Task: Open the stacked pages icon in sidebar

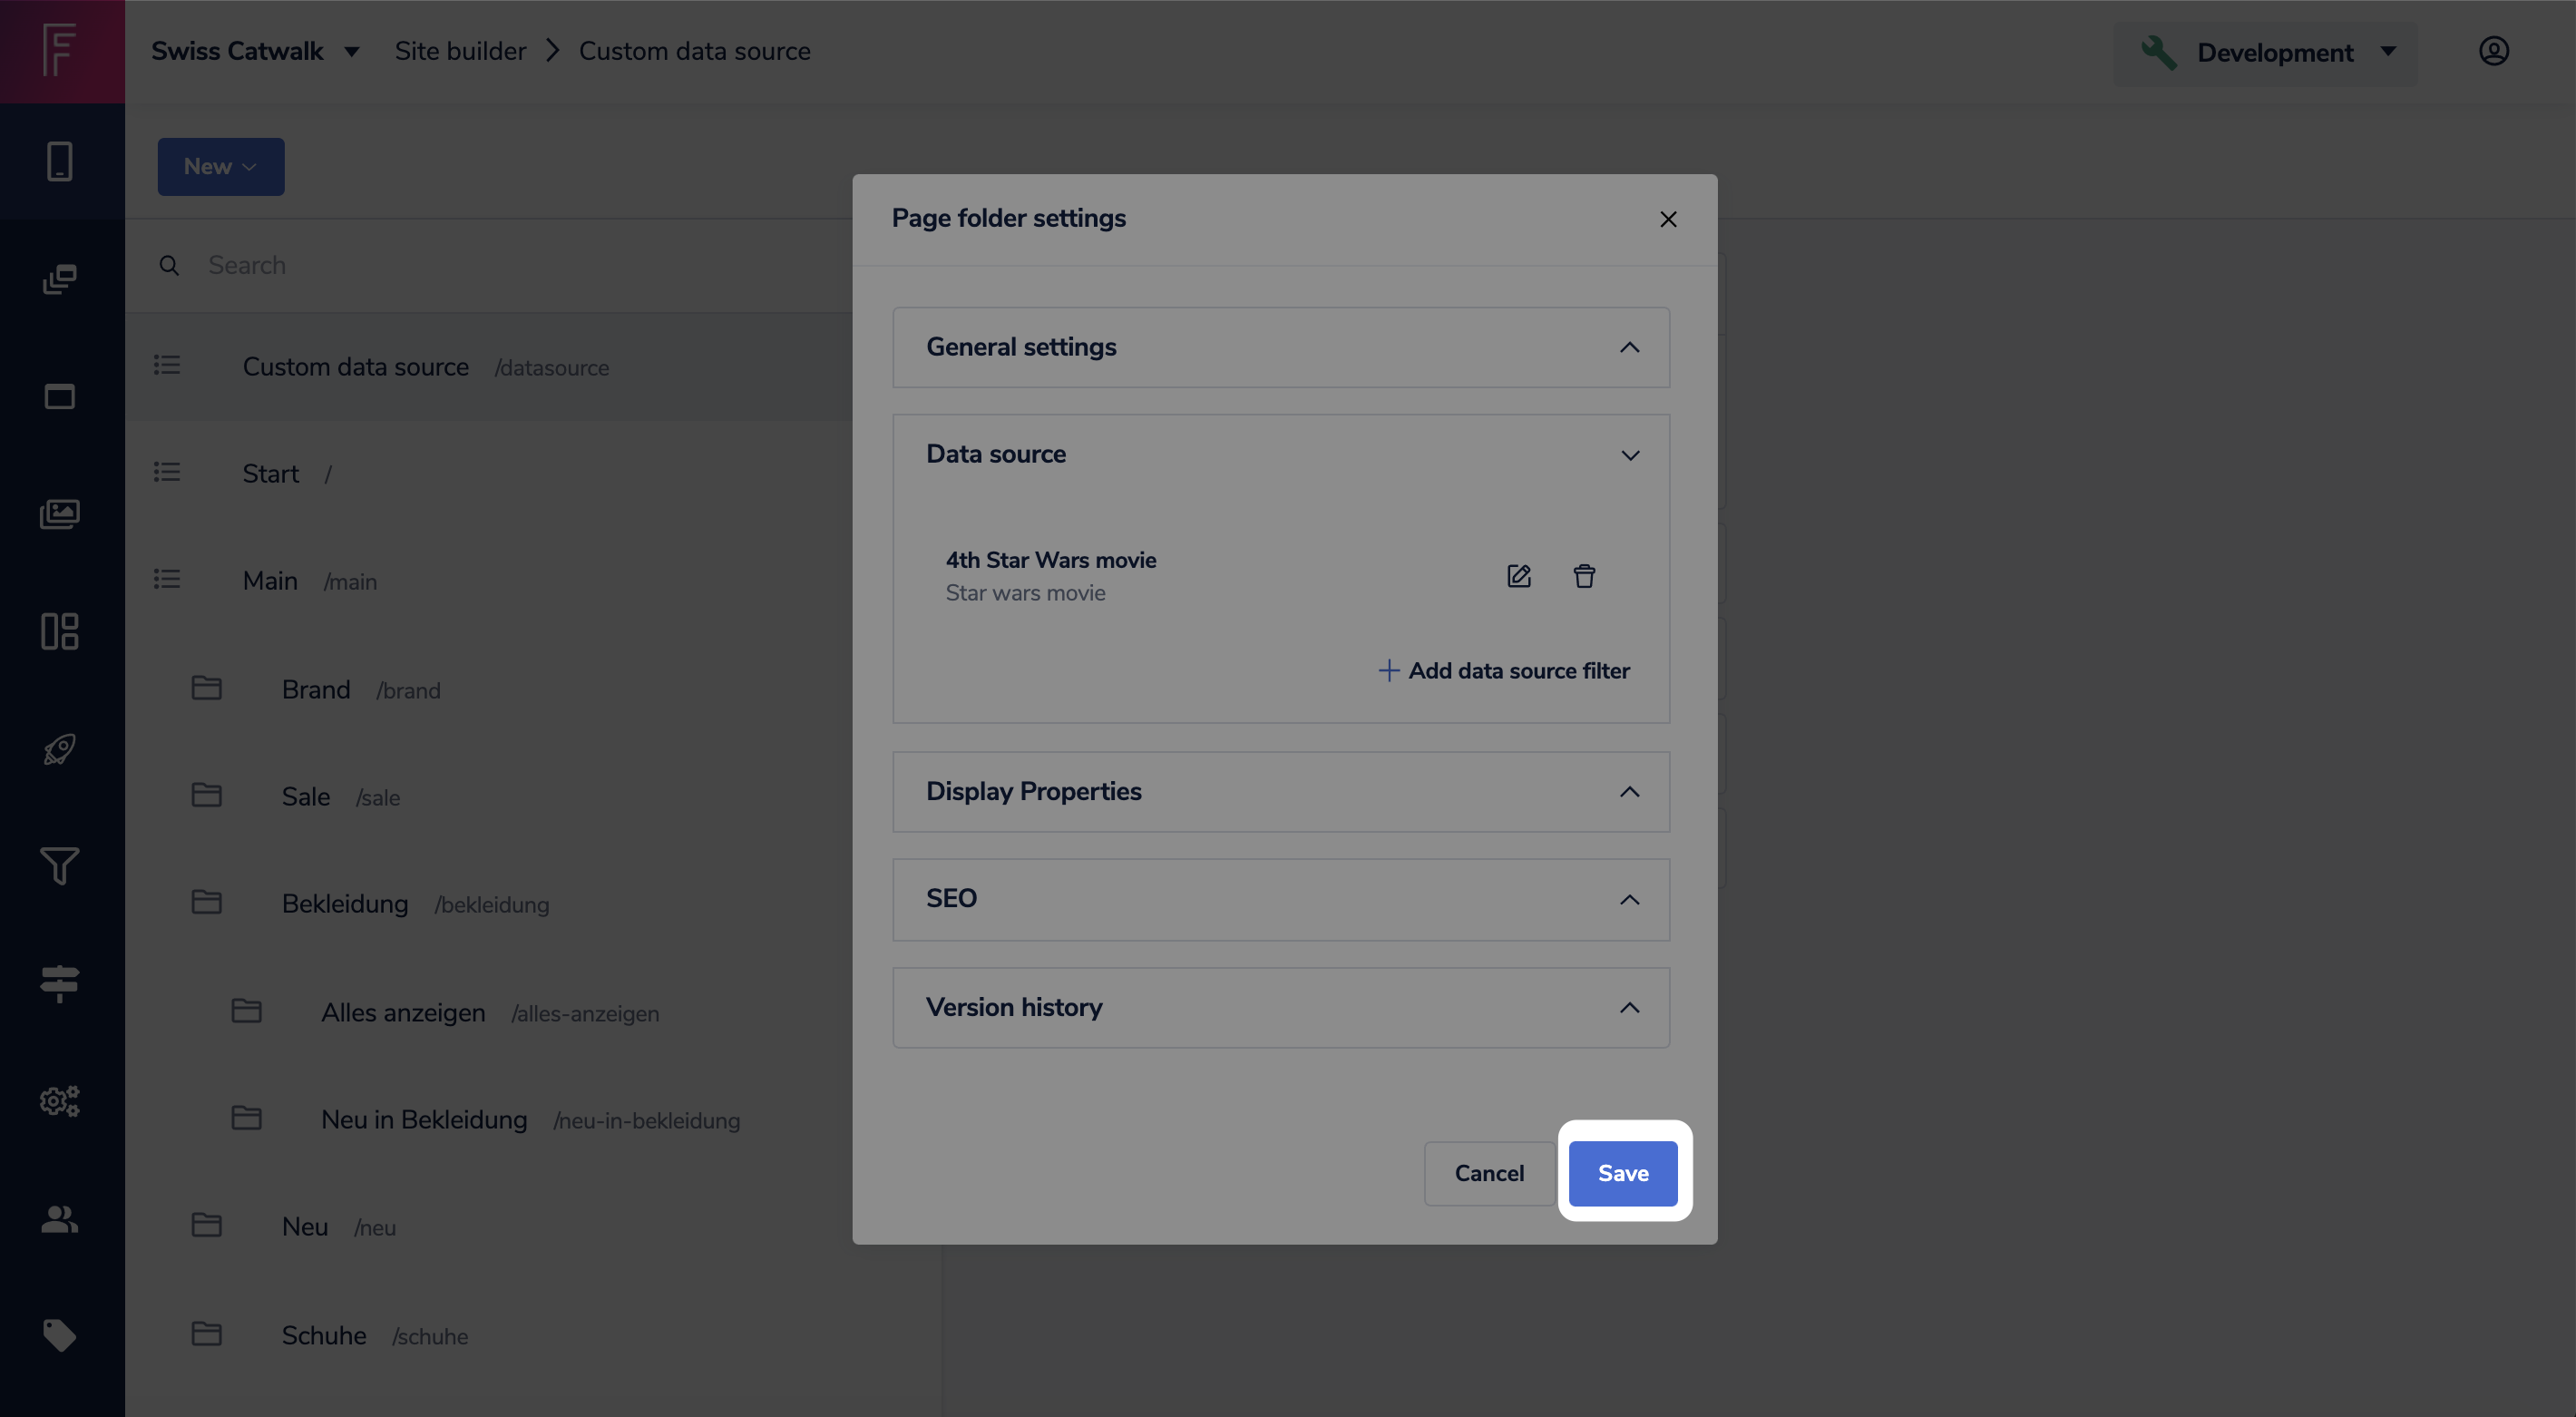Action: coord(60,279)
